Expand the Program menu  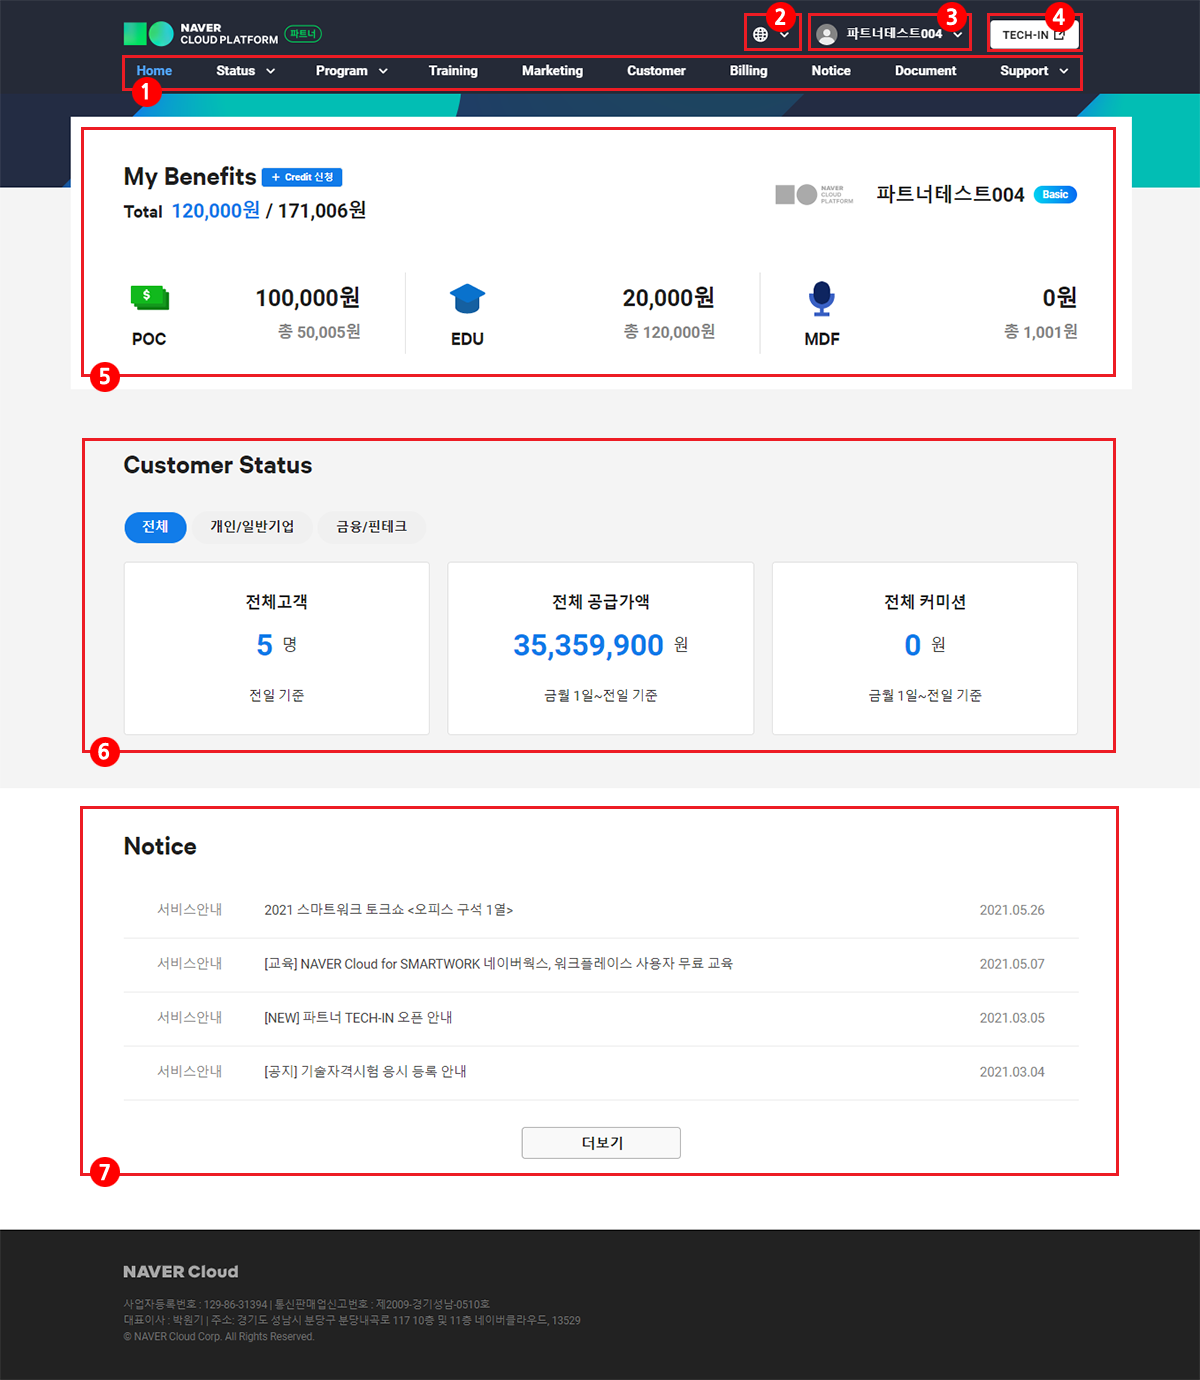[x=352, y=71]
